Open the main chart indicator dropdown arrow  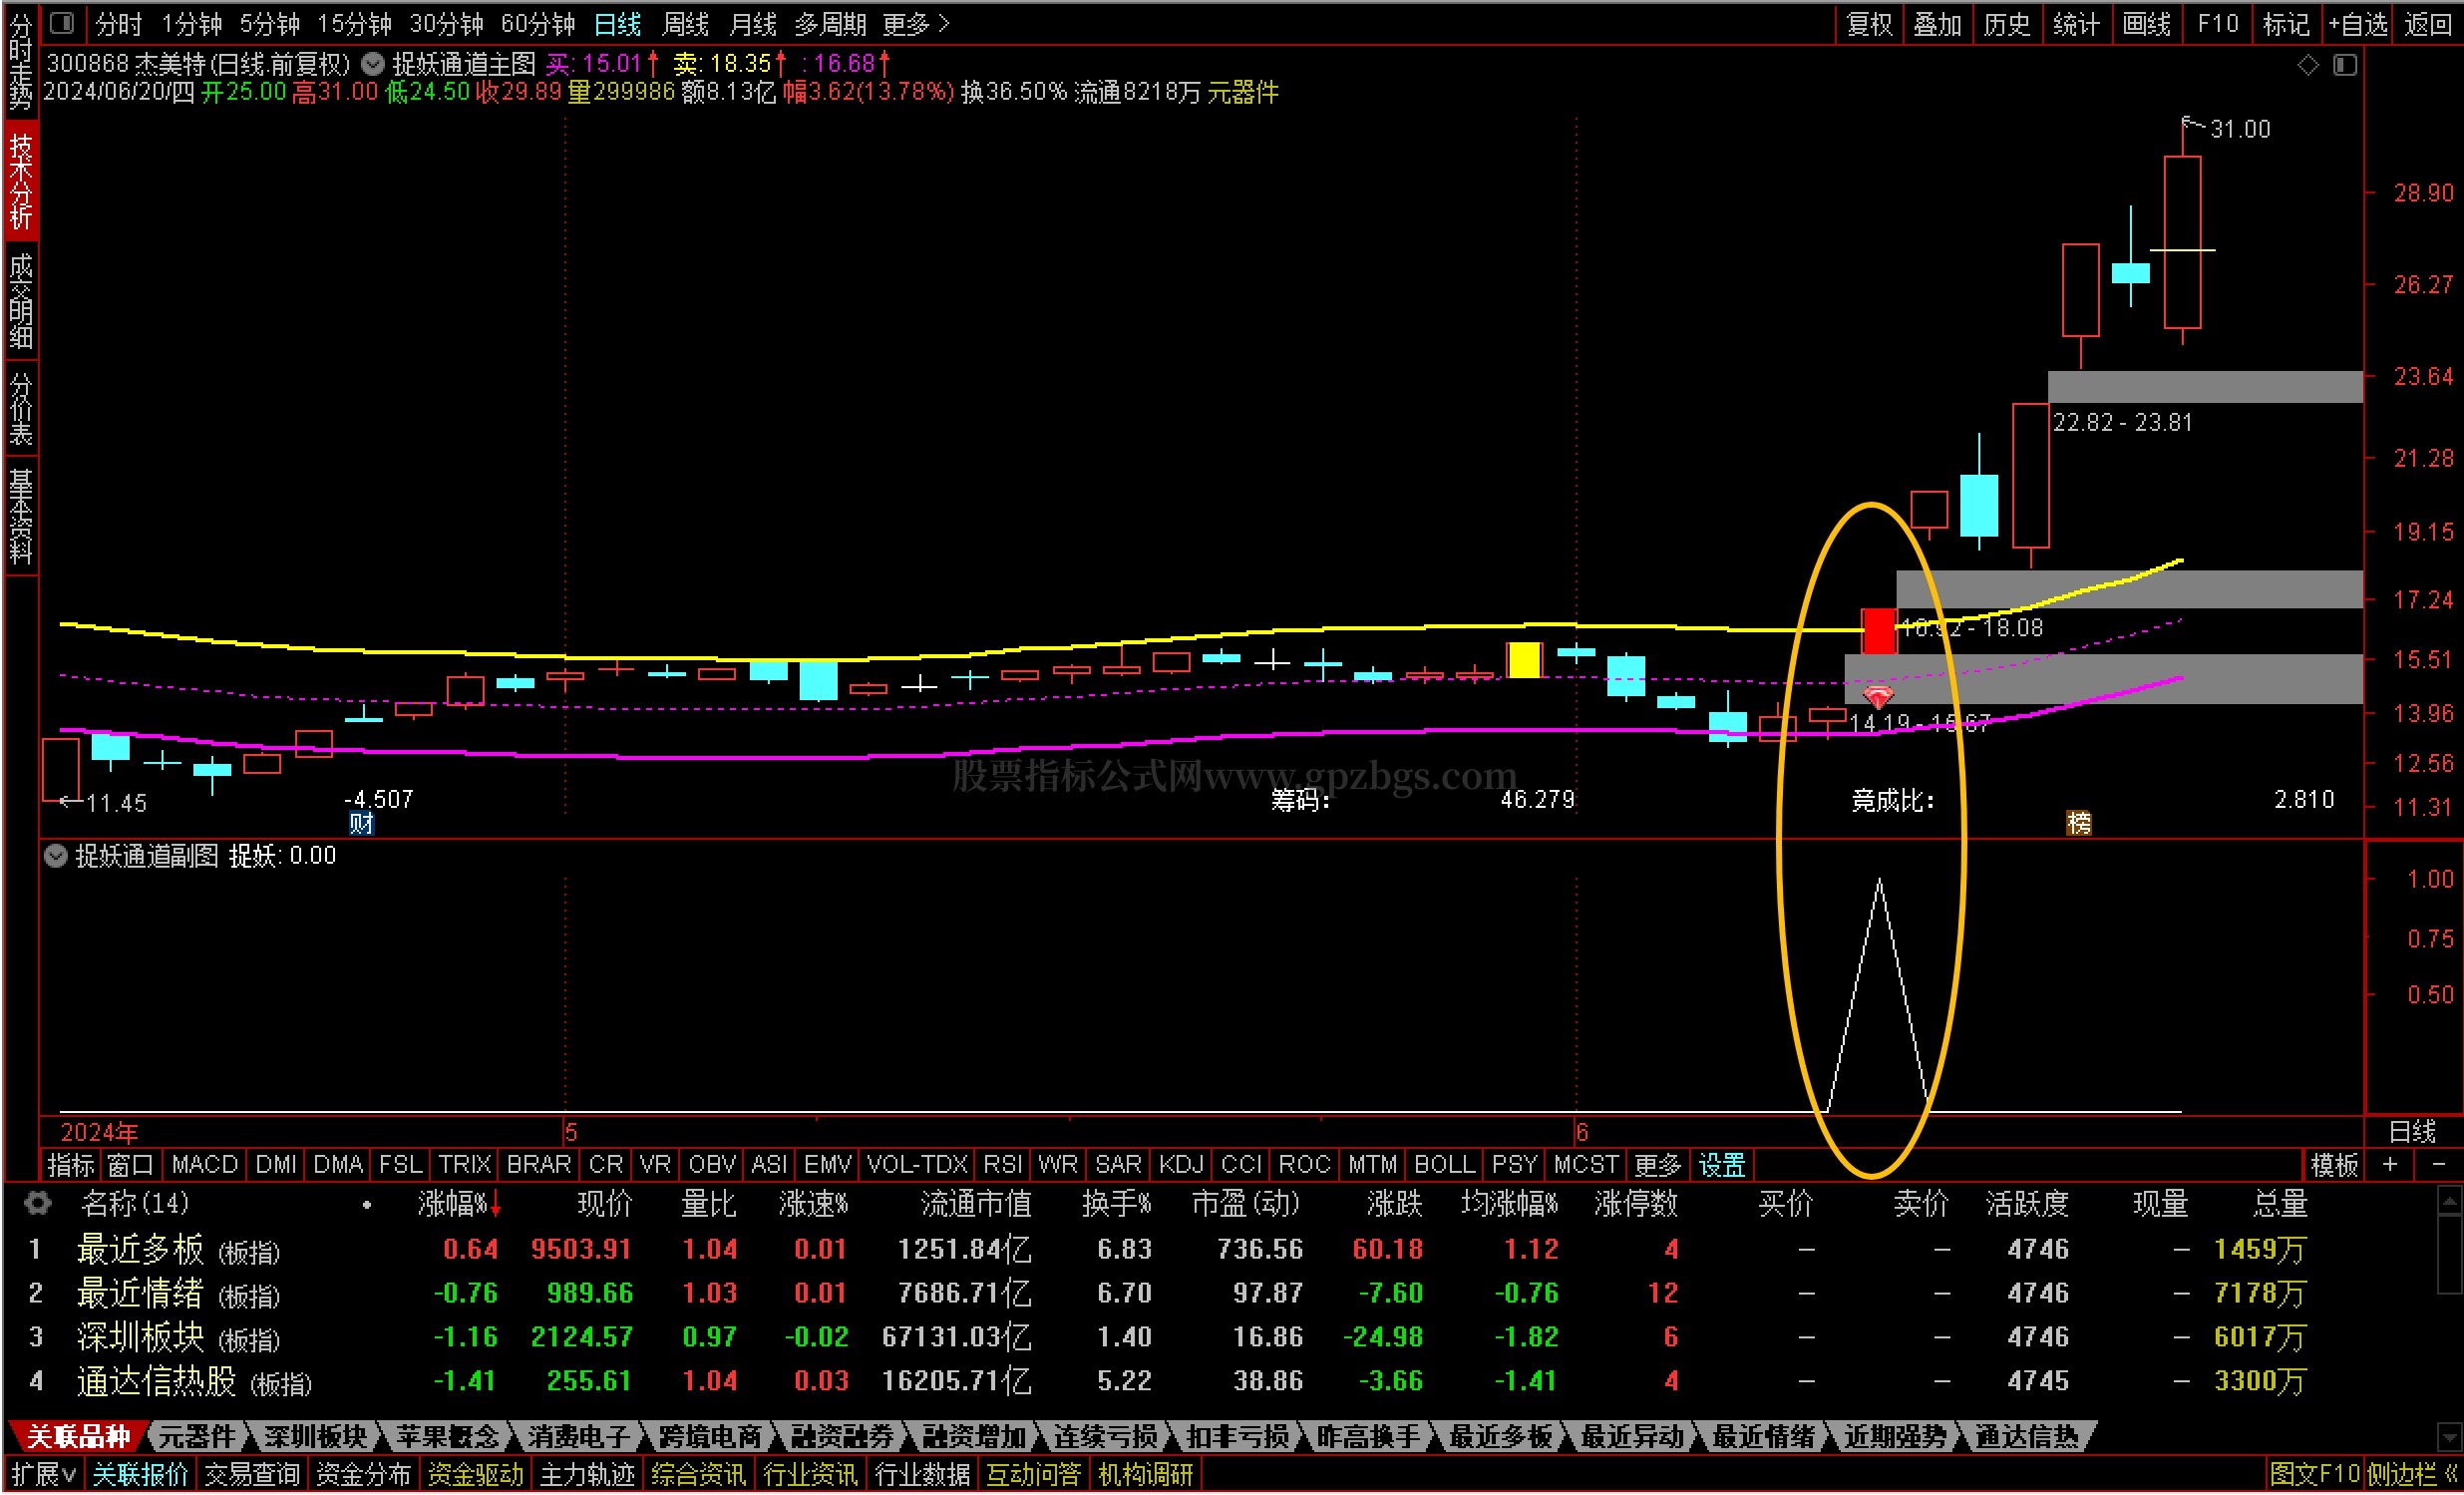tap(373, 64)
